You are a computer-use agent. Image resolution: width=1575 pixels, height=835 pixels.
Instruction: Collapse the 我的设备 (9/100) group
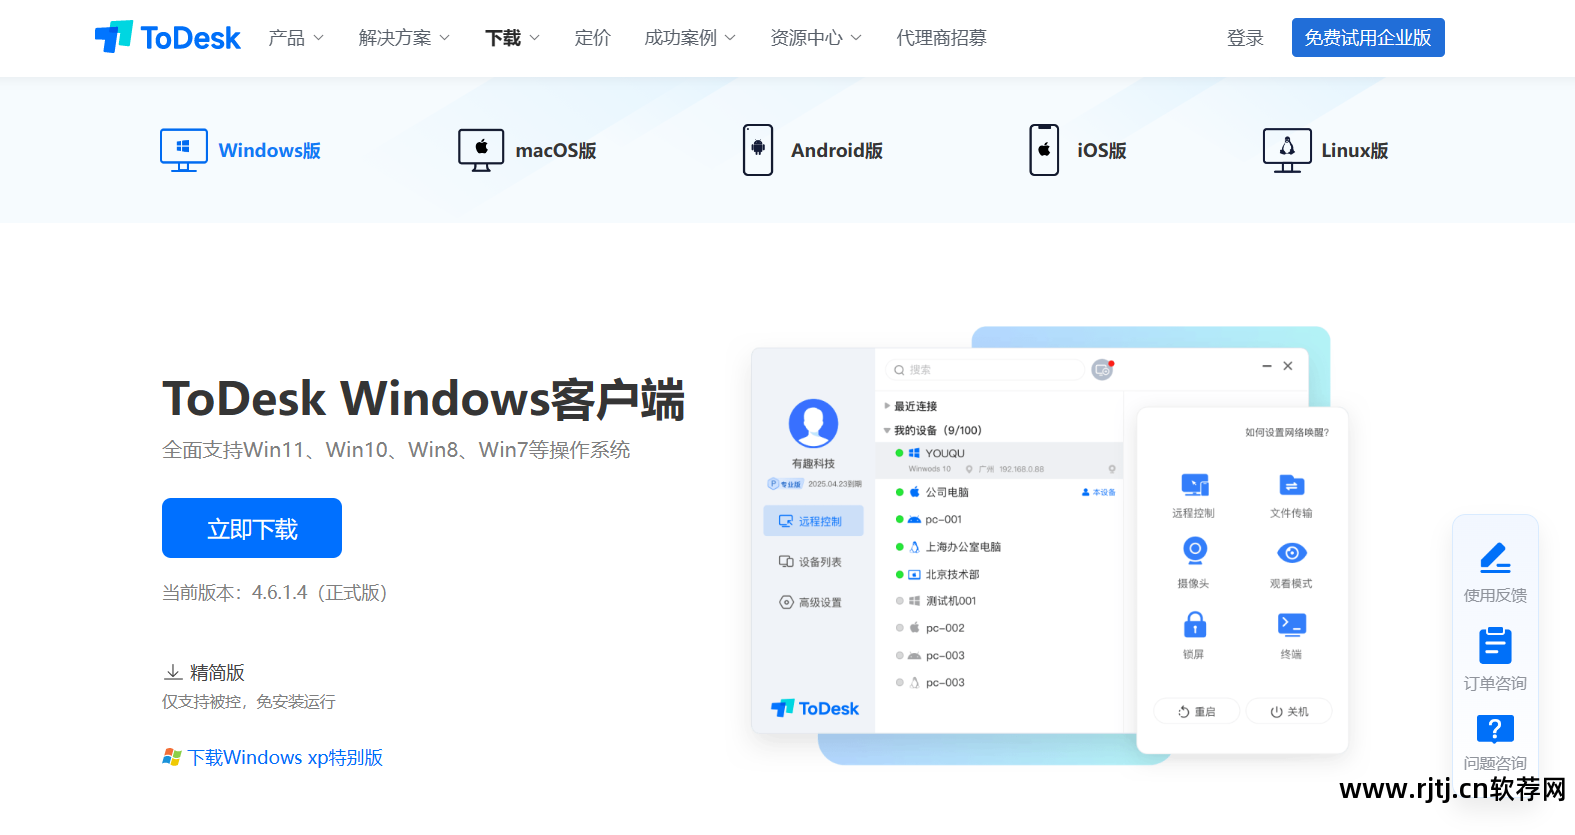pos(932,430)
